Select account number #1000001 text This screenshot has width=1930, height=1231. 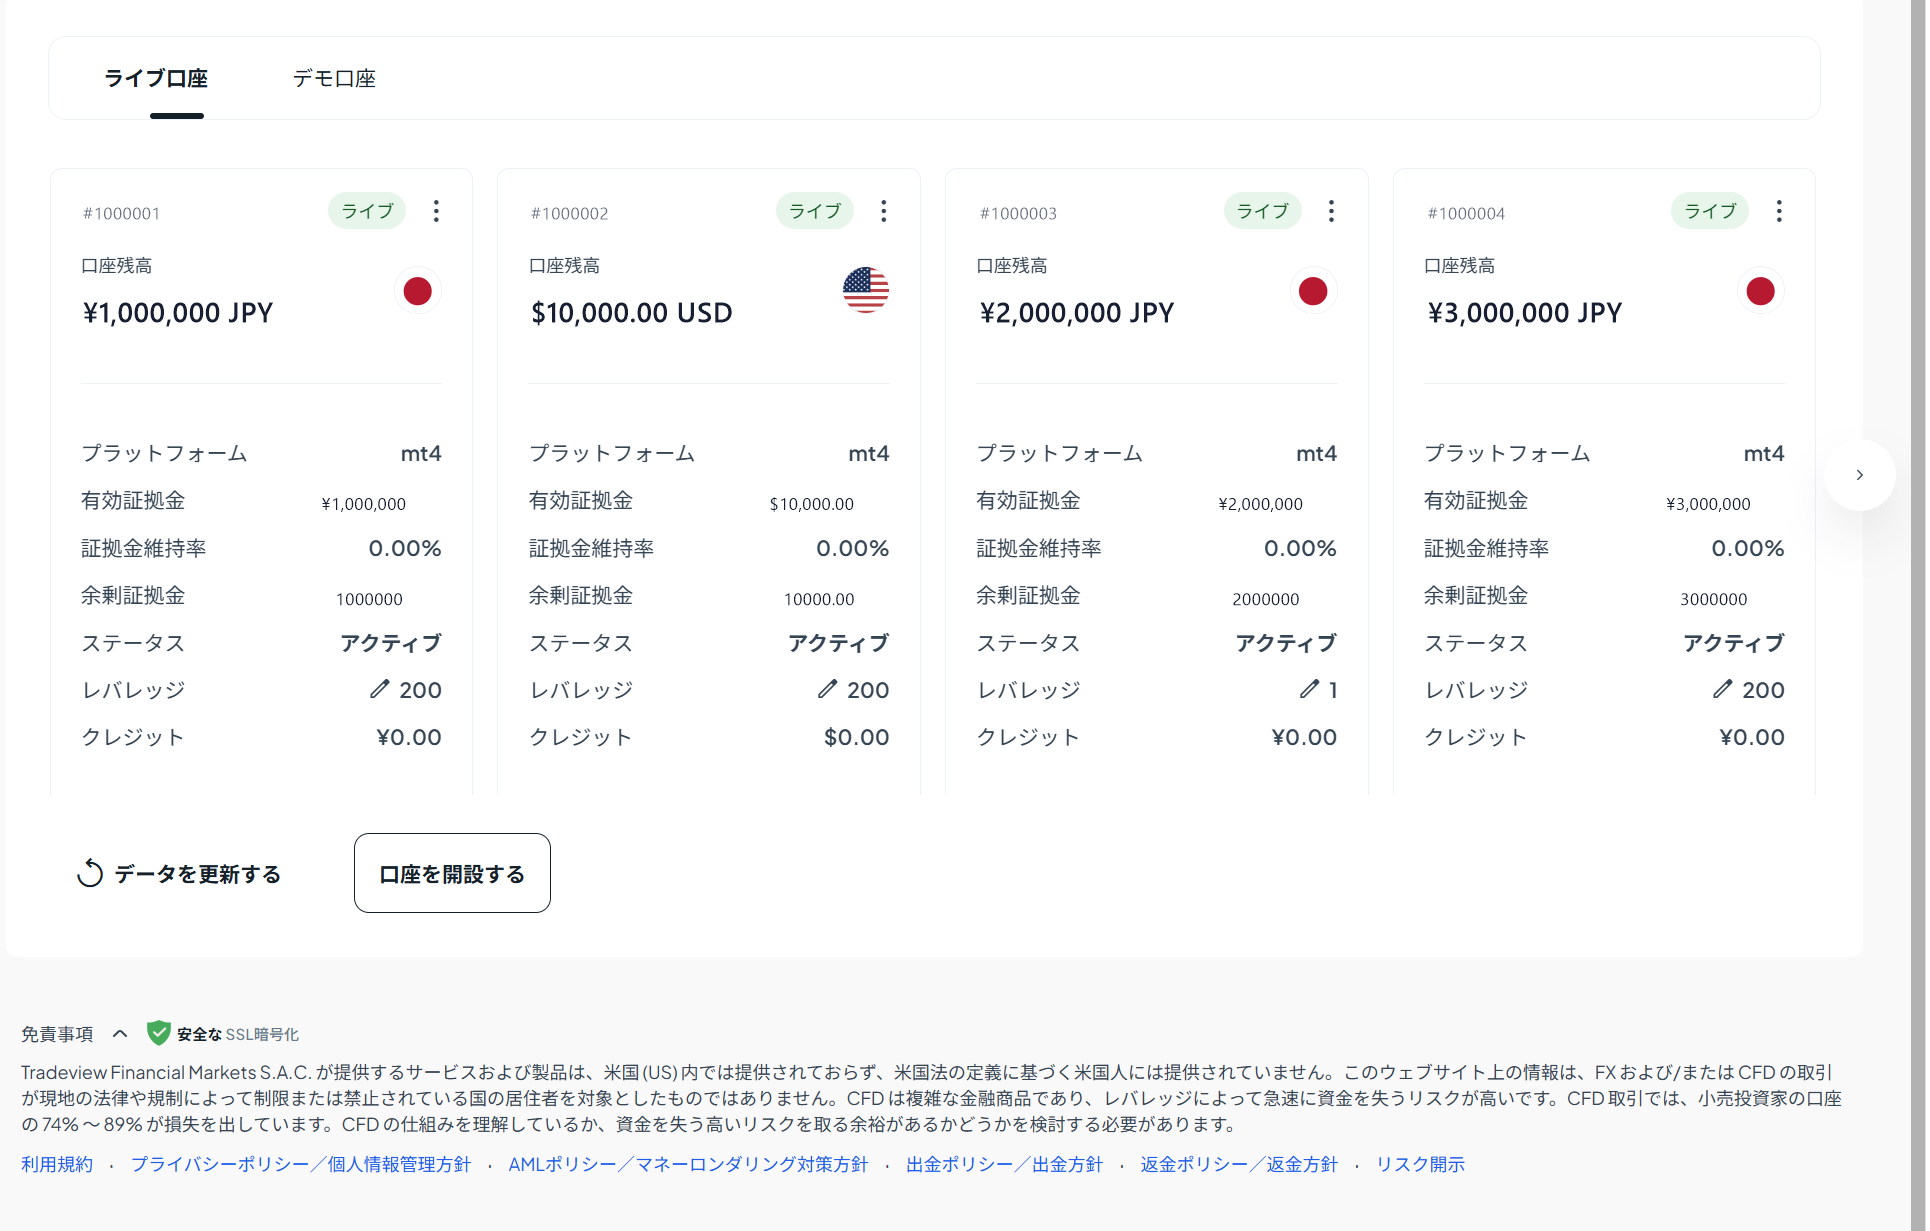pos(121,213)
